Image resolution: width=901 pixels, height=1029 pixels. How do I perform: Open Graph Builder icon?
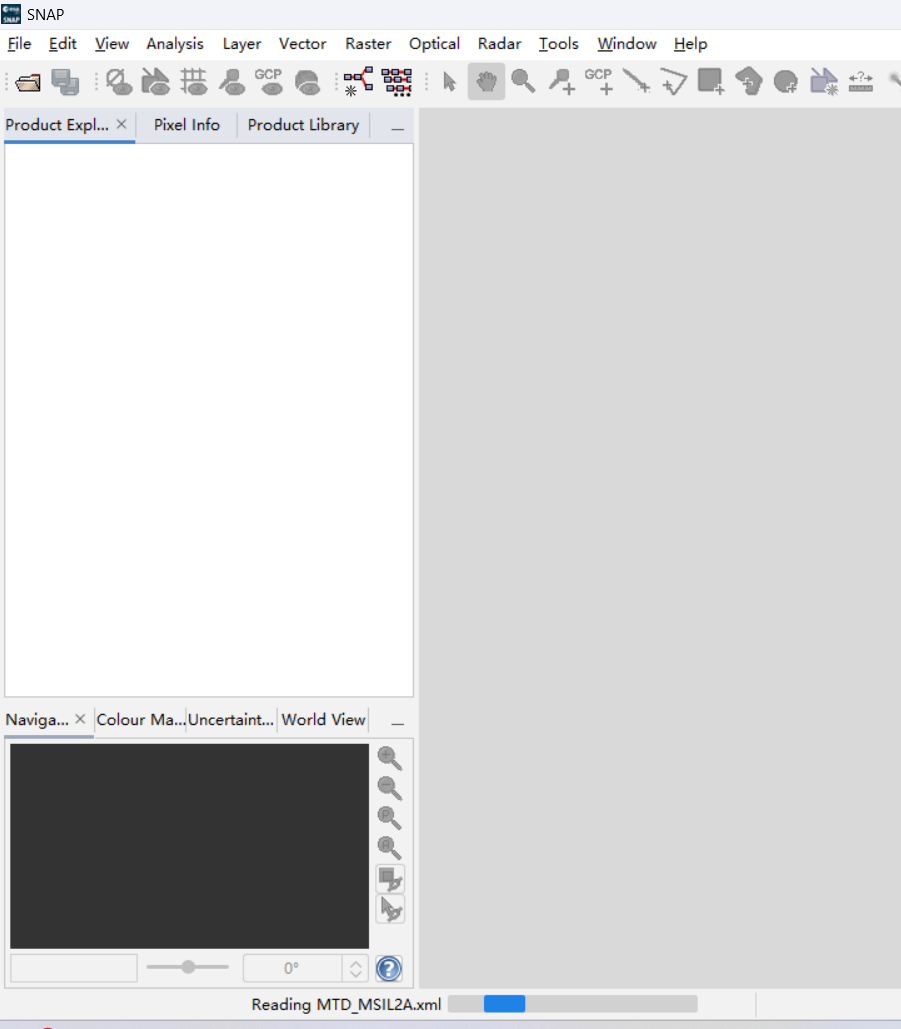click(359, 82)
